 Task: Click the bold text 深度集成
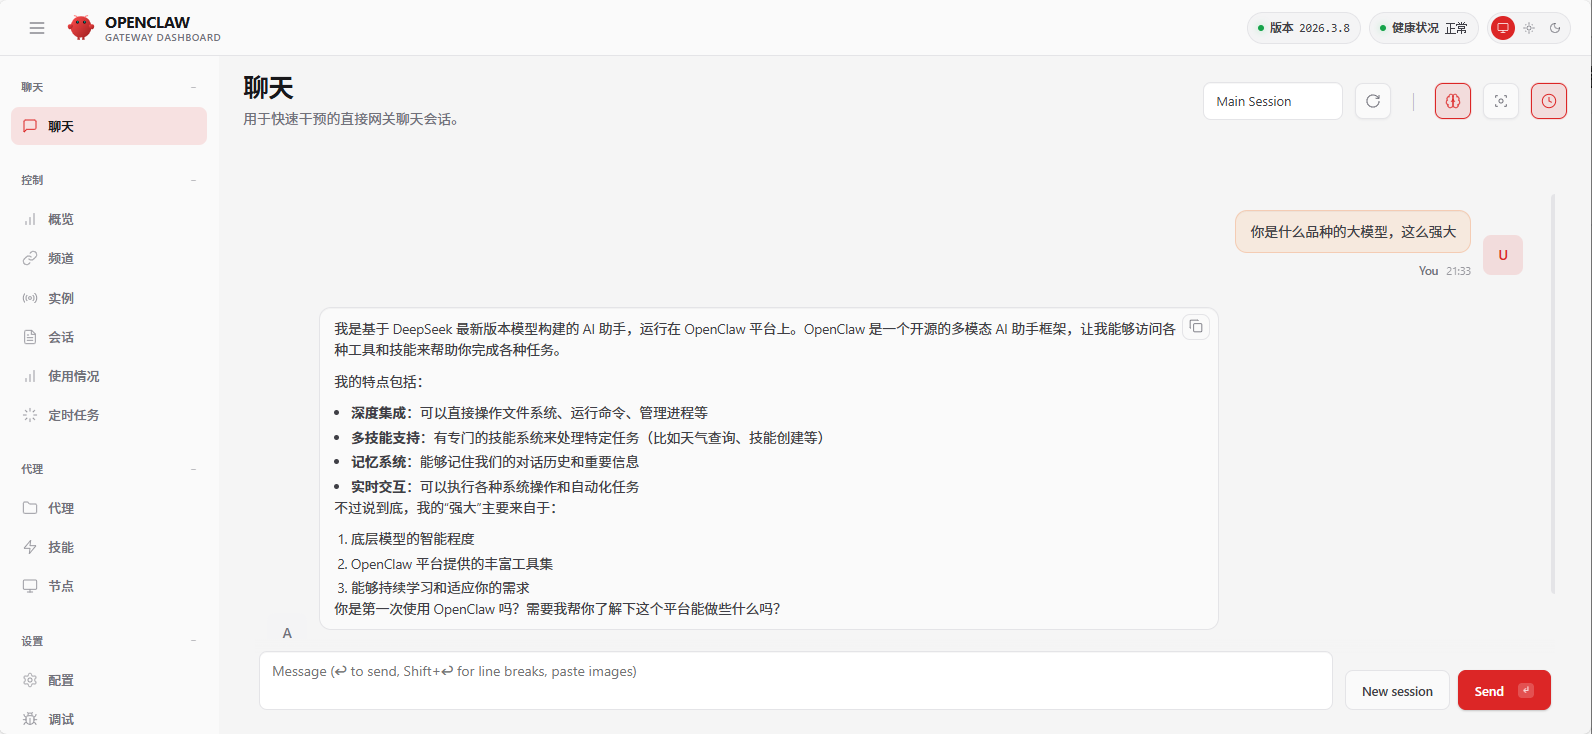click(379, 412)
